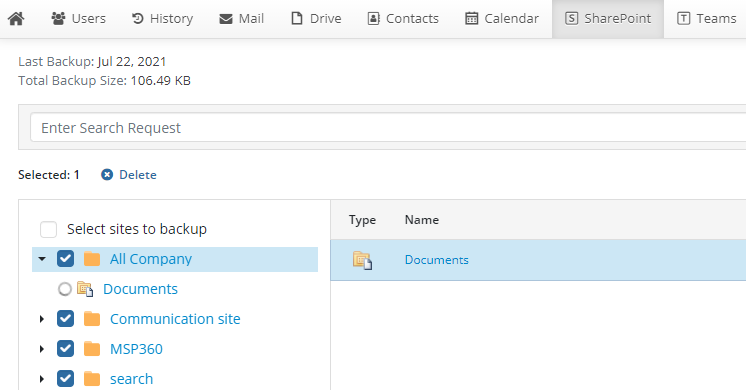746x390 pixels.
Task: Select the SharePoint tab
Action: tap(608, 19)
